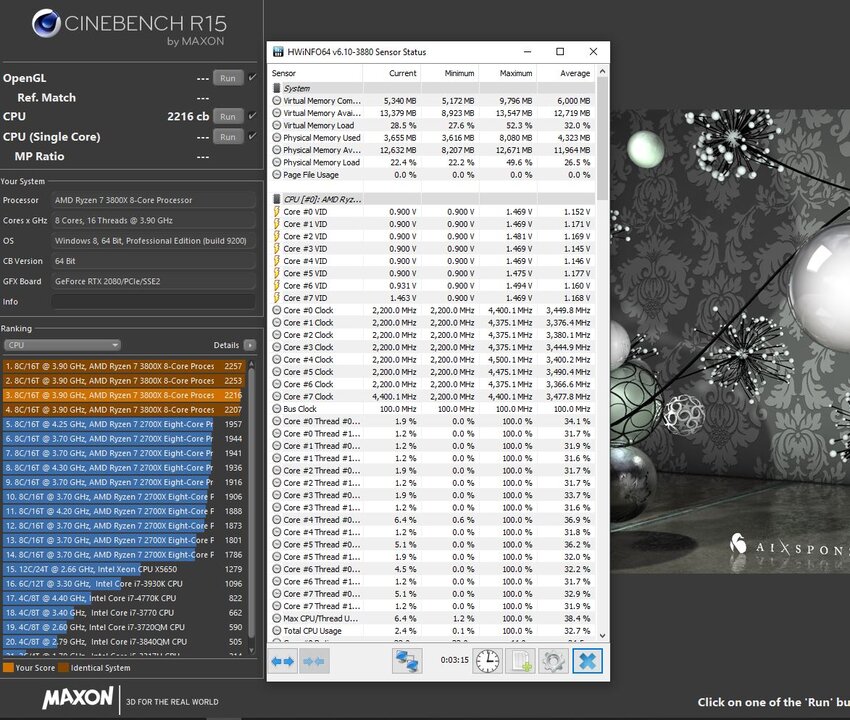The width and height of the screenshot is (850, 720).
Task: Click the HWiNFO scrollbar down arrow
Action: coord(602,635)
